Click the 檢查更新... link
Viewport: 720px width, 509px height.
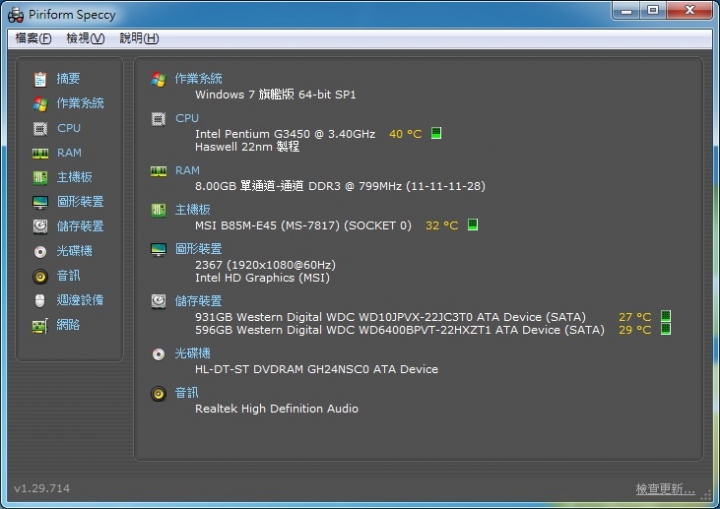[x=665, y=489]
